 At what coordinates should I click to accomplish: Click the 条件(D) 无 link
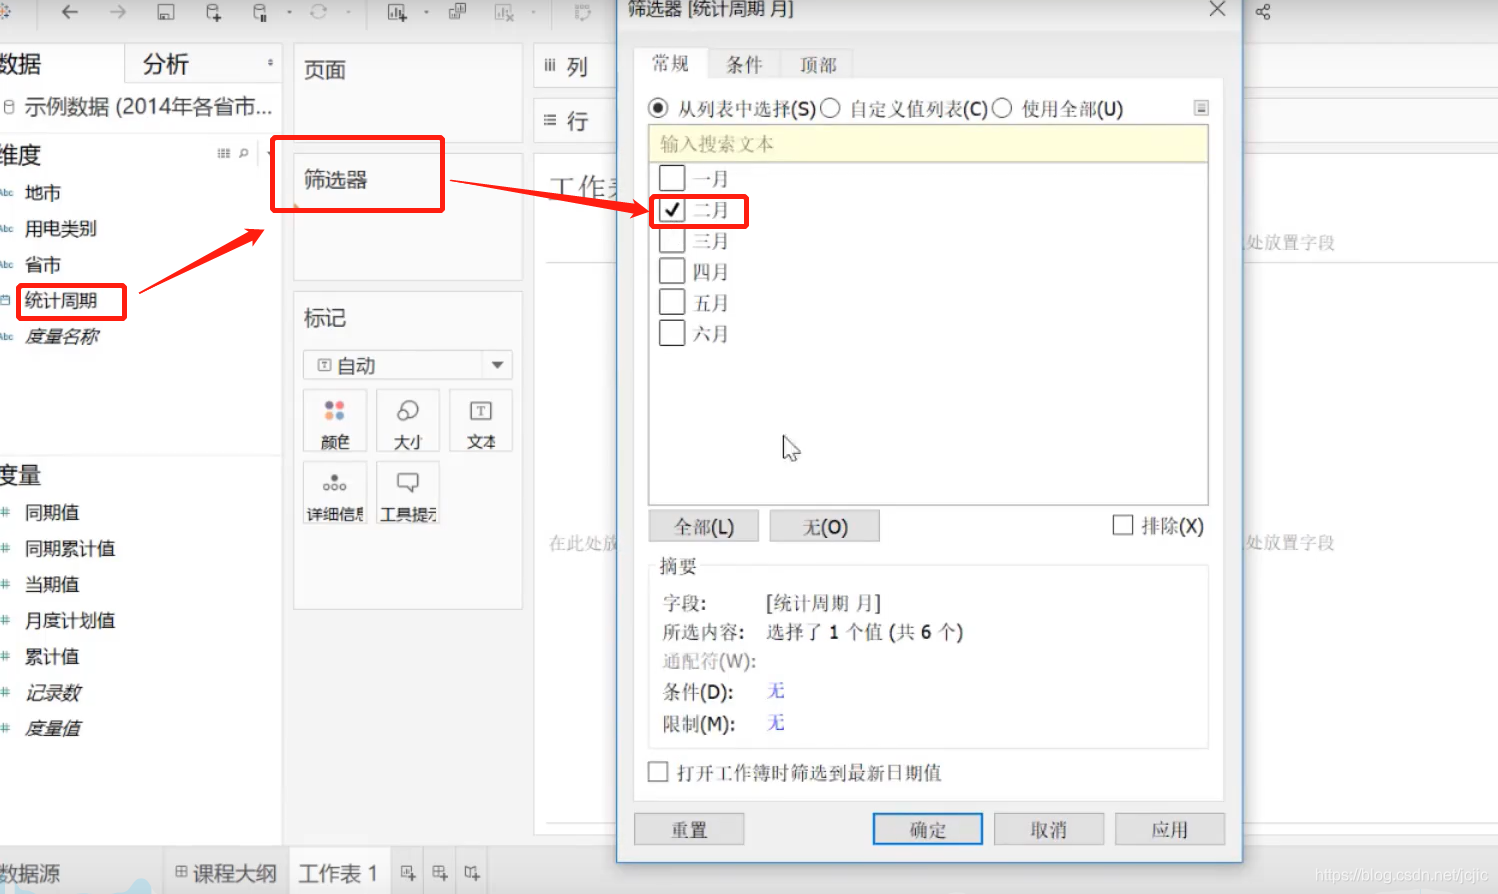[x=775, y=691]
